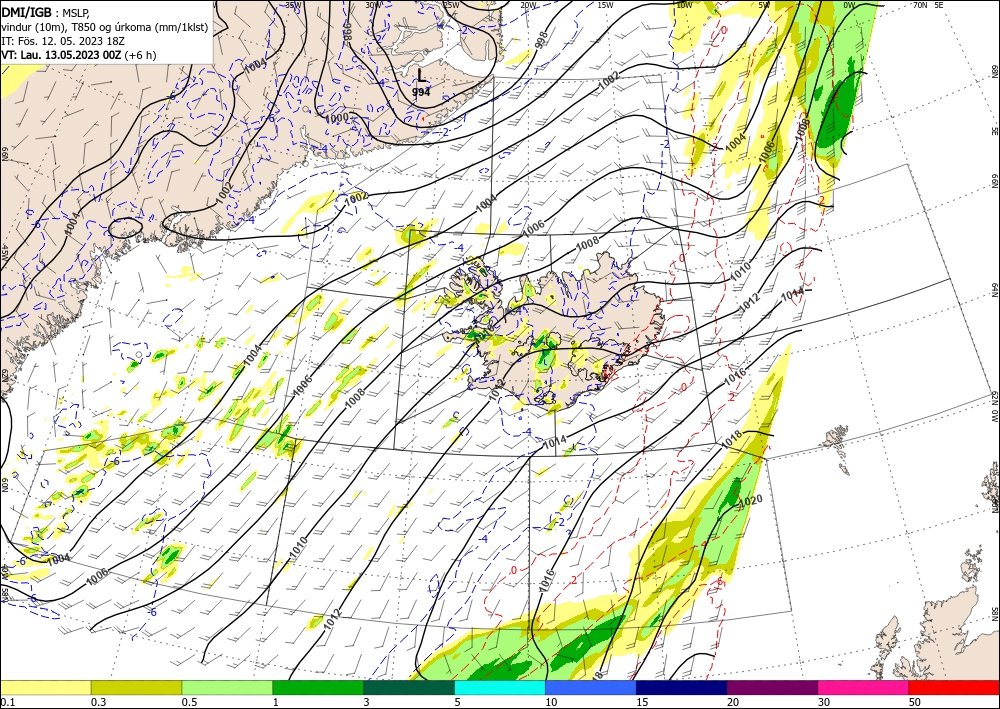This screenshot has width=1000, height=709.
Task: Click the '45W' longitude label
Action: 4,253
